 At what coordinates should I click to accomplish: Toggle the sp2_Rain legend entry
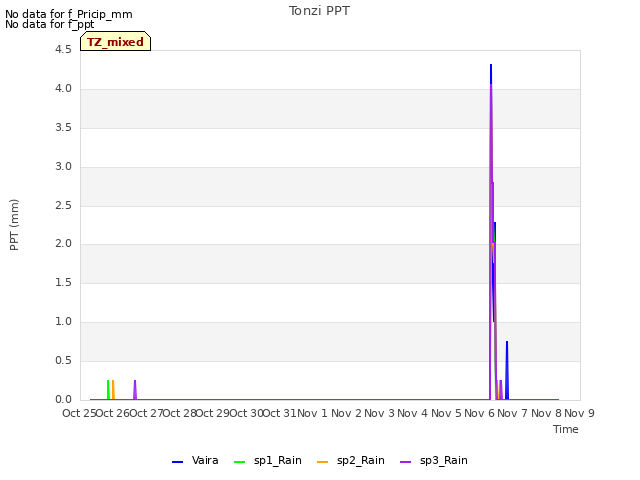click(351, 460)
